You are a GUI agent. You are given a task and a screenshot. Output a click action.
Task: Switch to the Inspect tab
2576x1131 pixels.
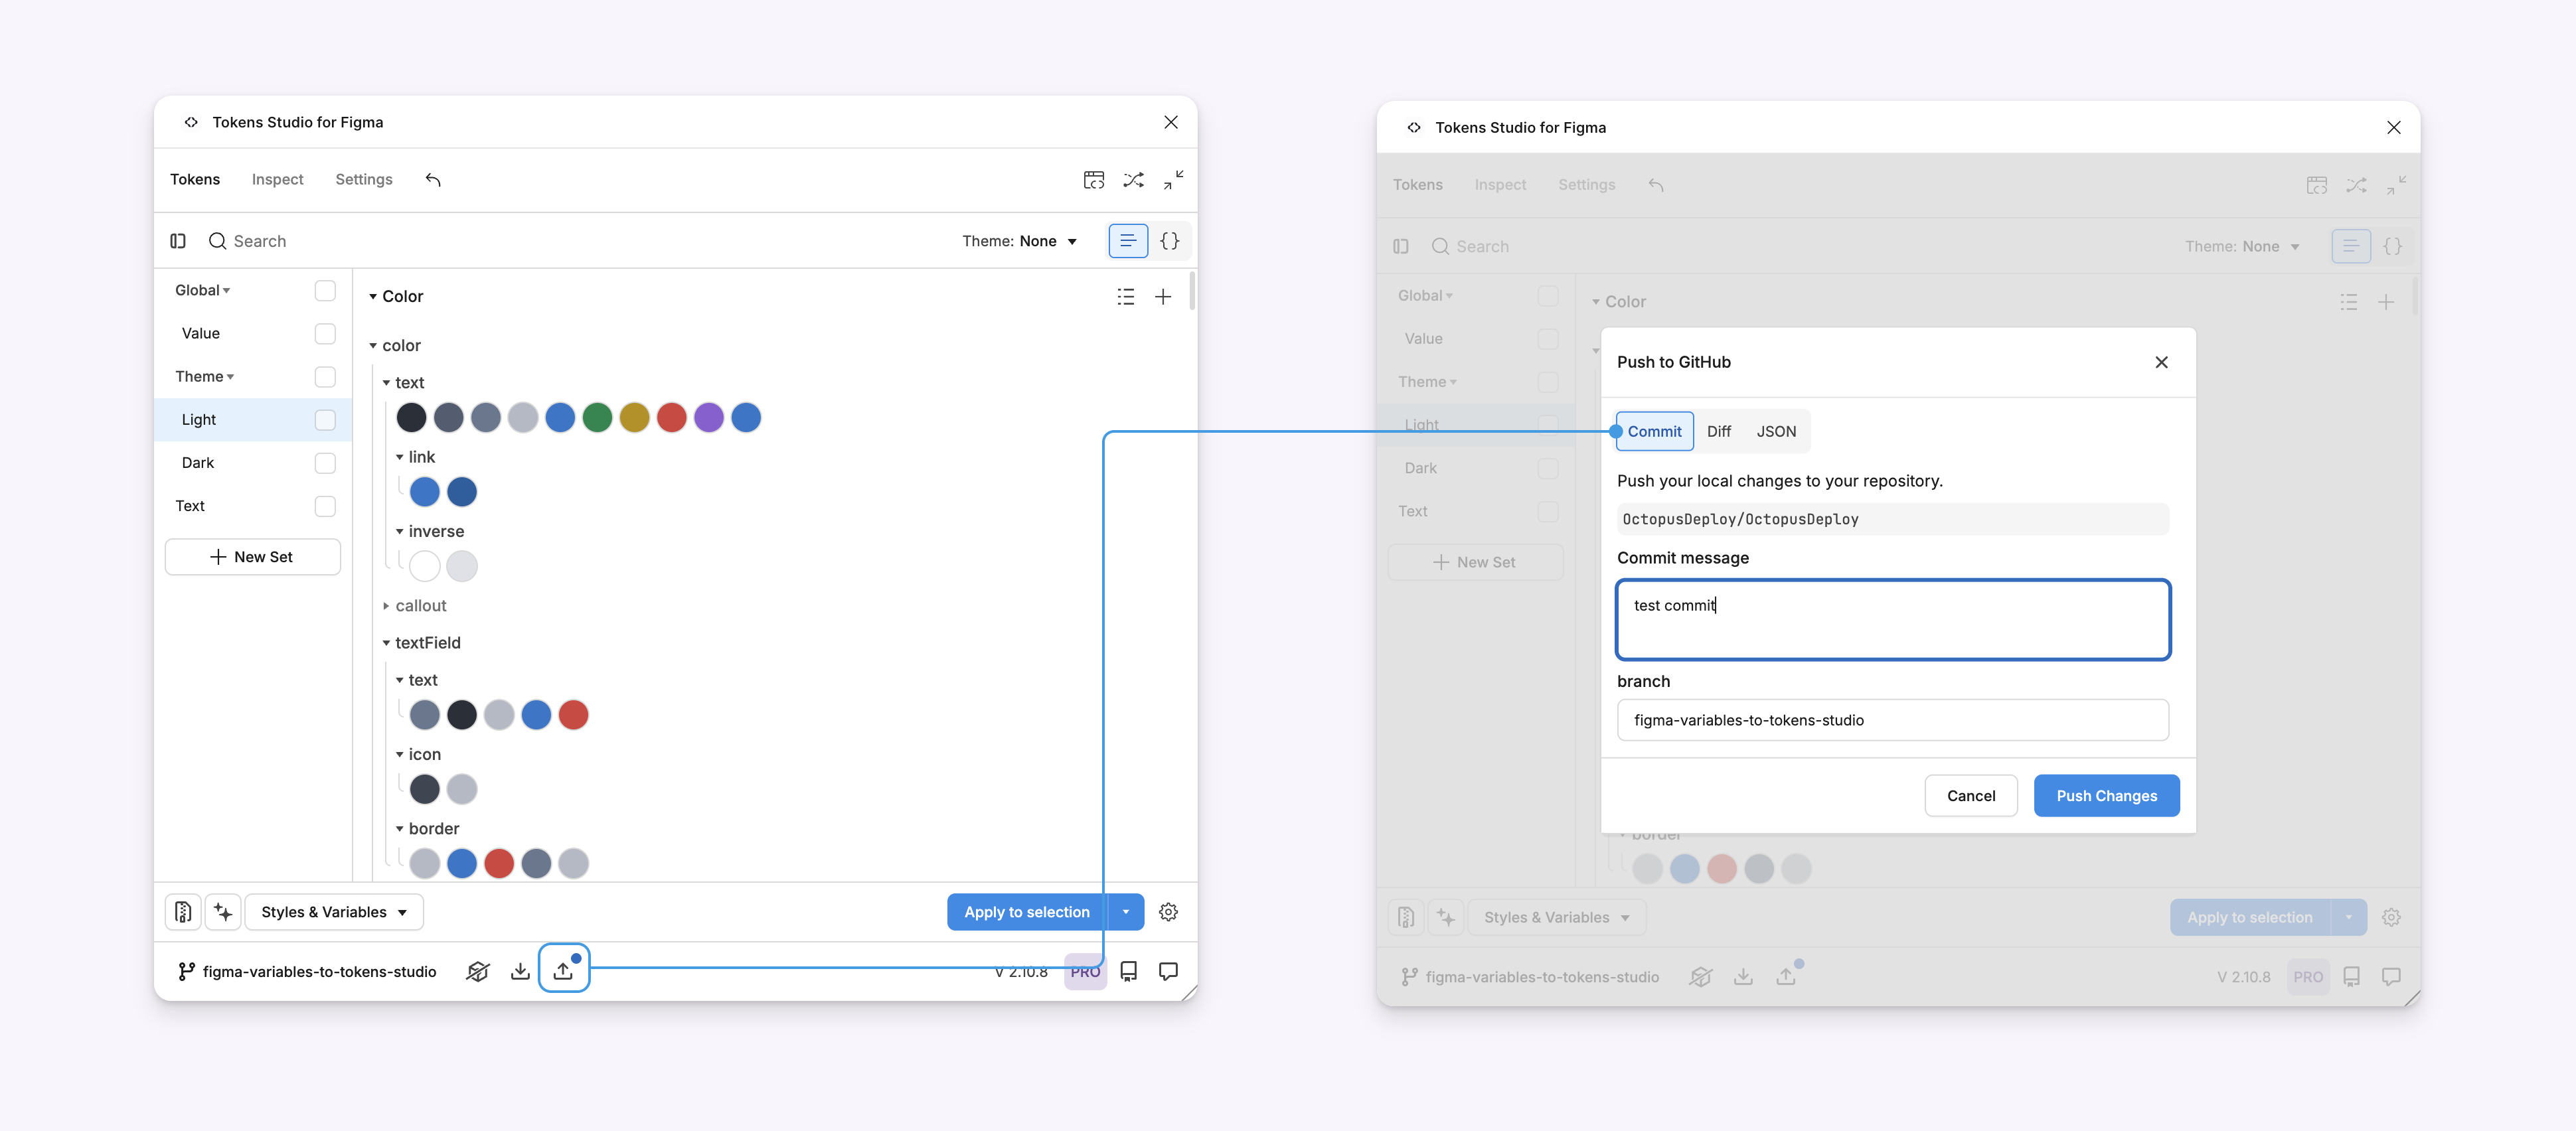[x=277, y=180]
